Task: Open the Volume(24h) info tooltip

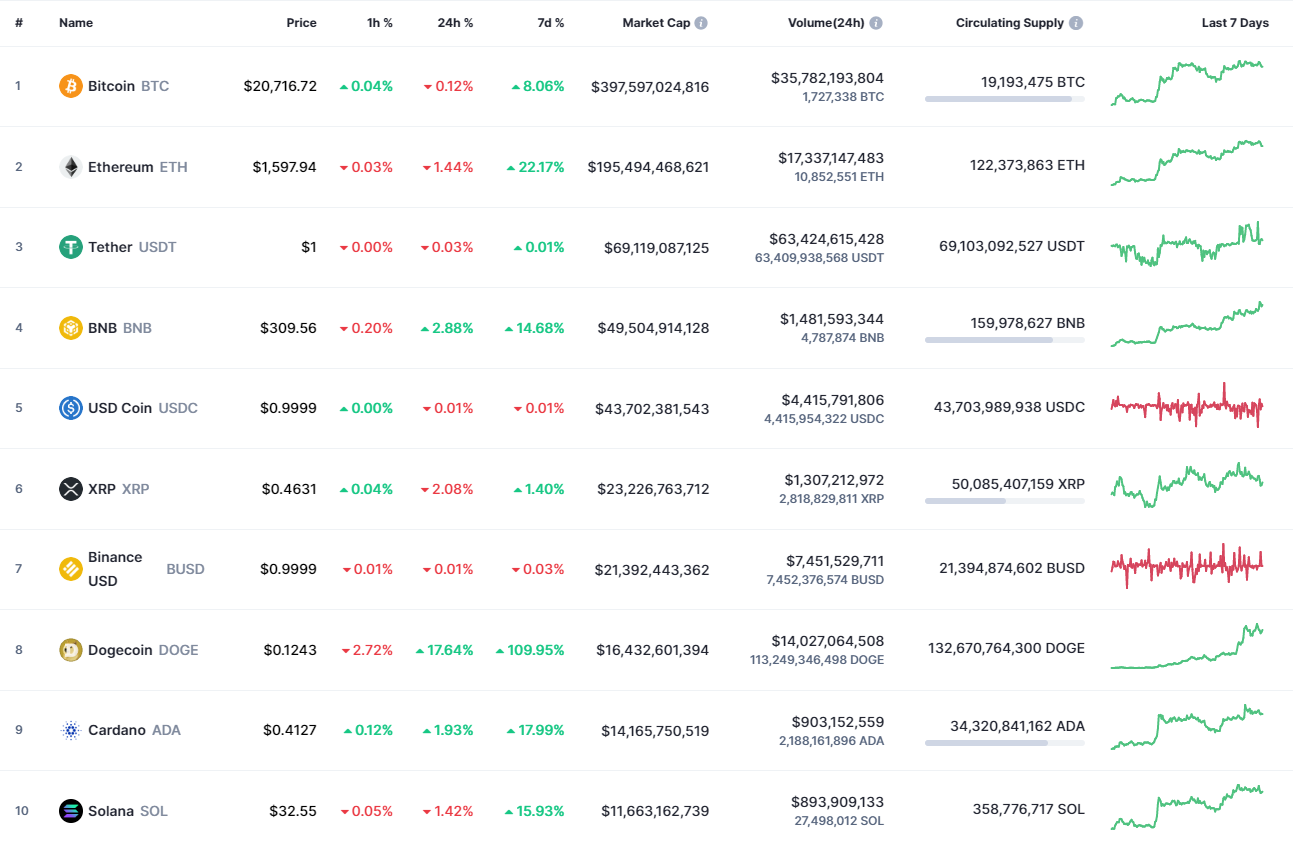Action: click(x=878, y=22)
